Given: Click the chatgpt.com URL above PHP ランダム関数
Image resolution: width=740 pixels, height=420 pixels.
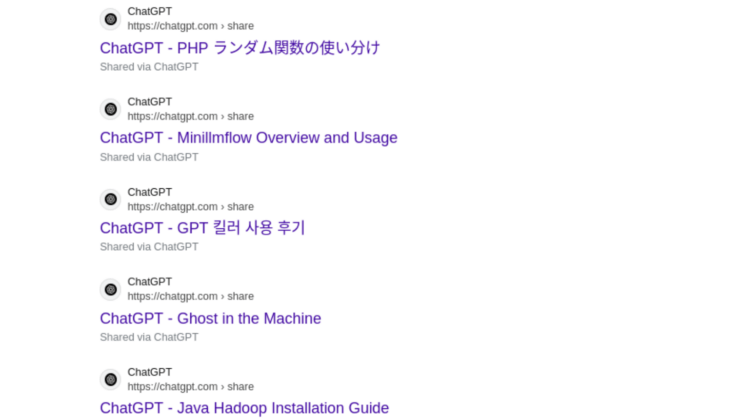Looking at the screenshot, I should point(191,26).
